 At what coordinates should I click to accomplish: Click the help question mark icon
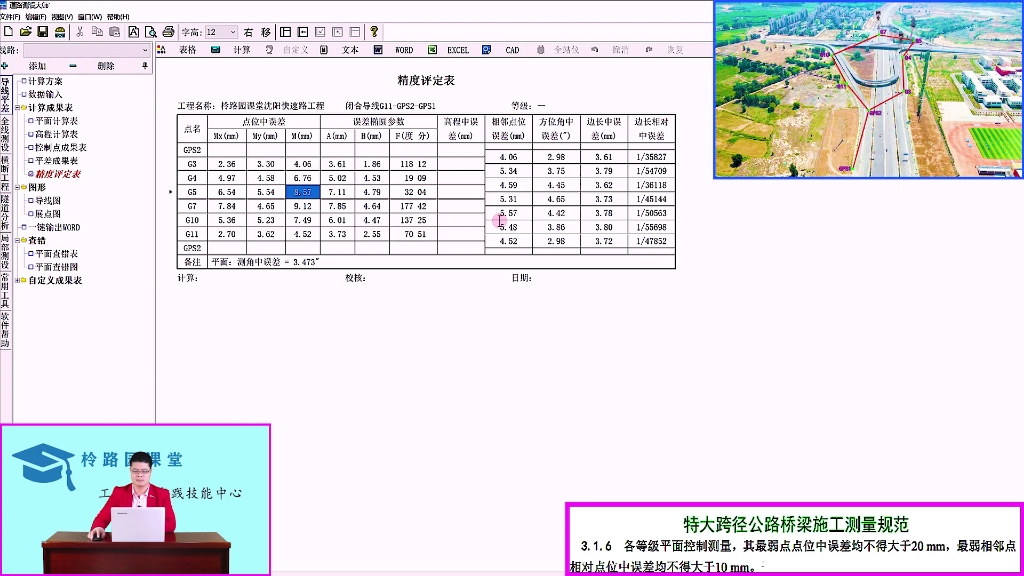click(x=373, y=31)
